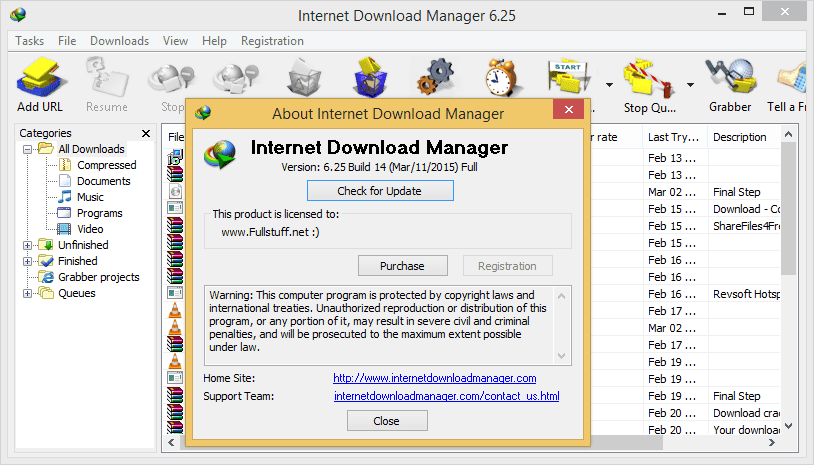The height and width of the screenshot is (465, 814).
Task: Click the download list scroll-down arrow
Action: (x=789, y=426)
